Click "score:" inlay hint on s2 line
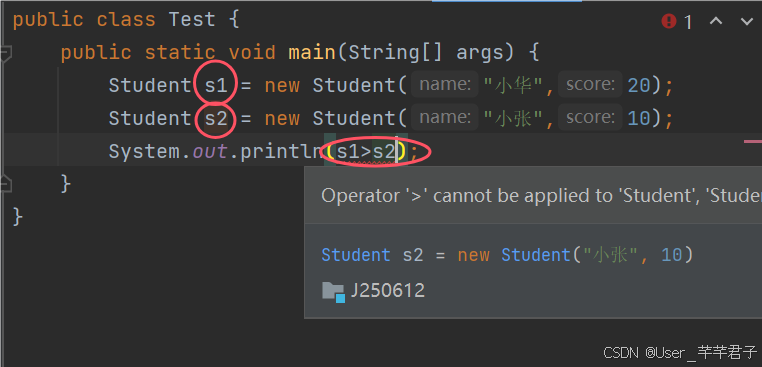The width and height of the screenshot is (762, 367). point(590,118)
